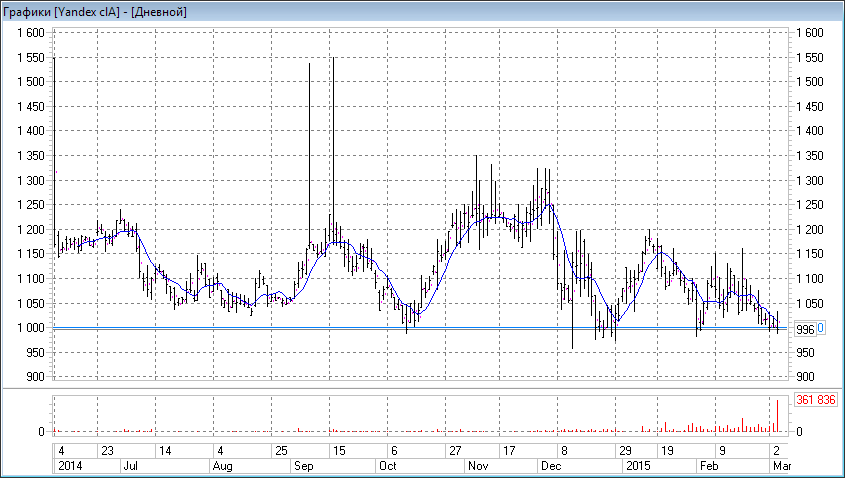Click the 1 600 label on left price axis
Screen dimensions: 845x478
pos(30,33)
